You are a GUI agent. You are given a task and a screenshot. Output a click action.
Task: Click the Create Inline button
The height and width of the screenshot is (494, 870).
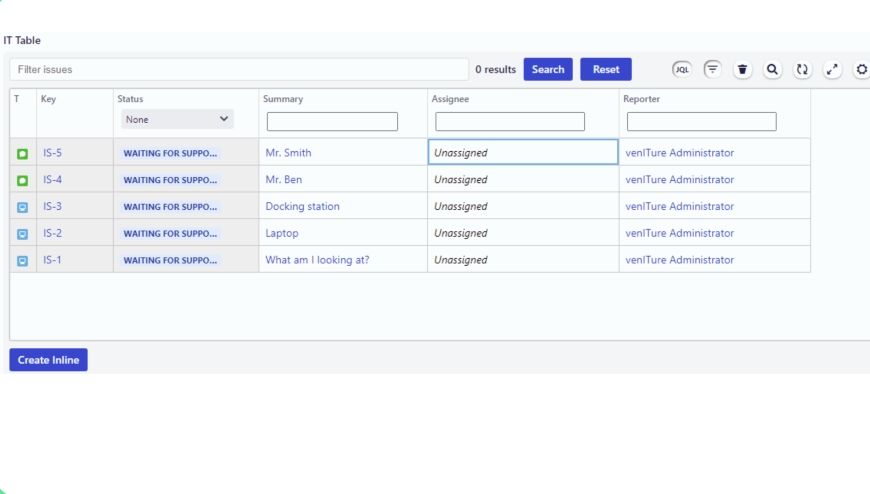[48, 360]
